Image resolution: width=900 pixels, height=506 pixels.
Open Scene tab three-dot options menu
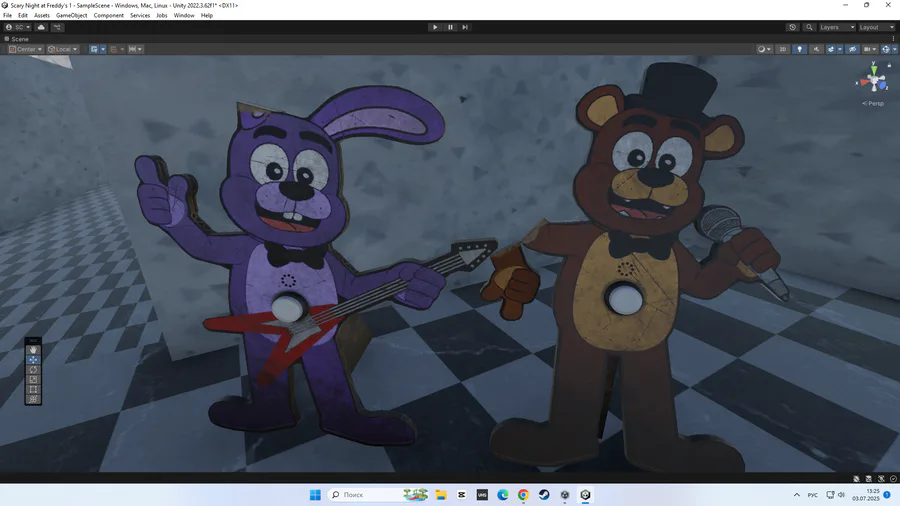(x=893, y=39)
